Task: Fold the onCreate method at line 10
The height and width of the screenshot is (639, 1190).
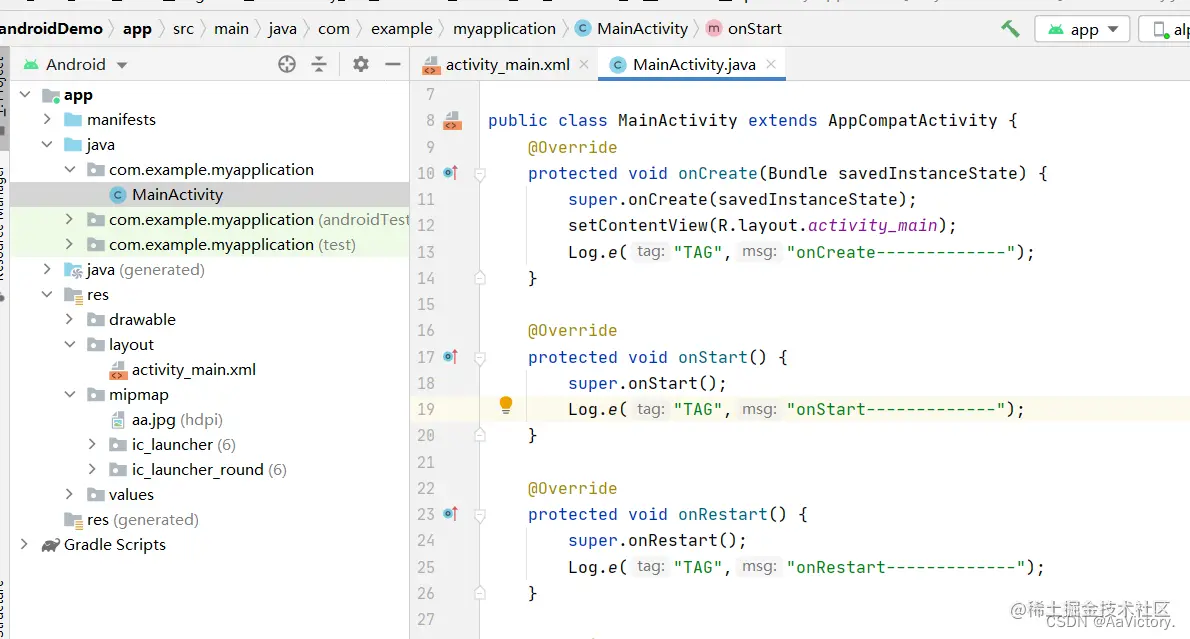Action: click(x=480, y=175)
